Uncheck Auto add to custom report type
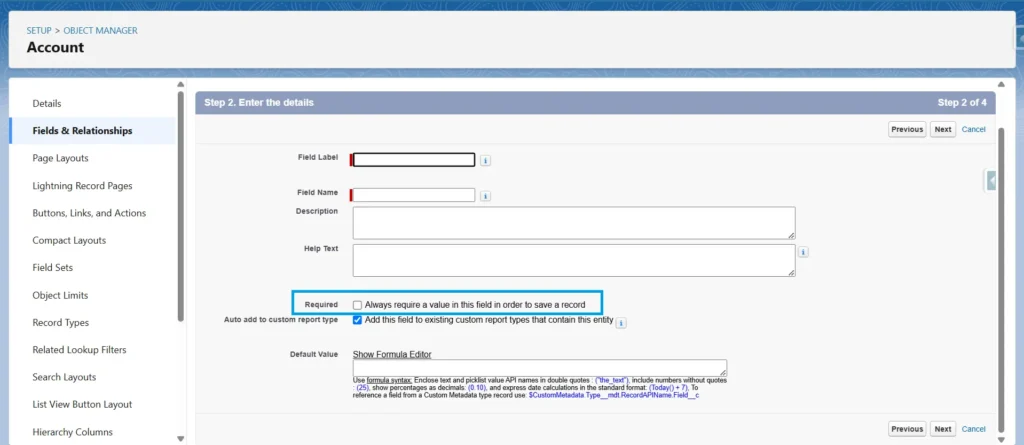The image size is (1024, 445). pos(358,320)
